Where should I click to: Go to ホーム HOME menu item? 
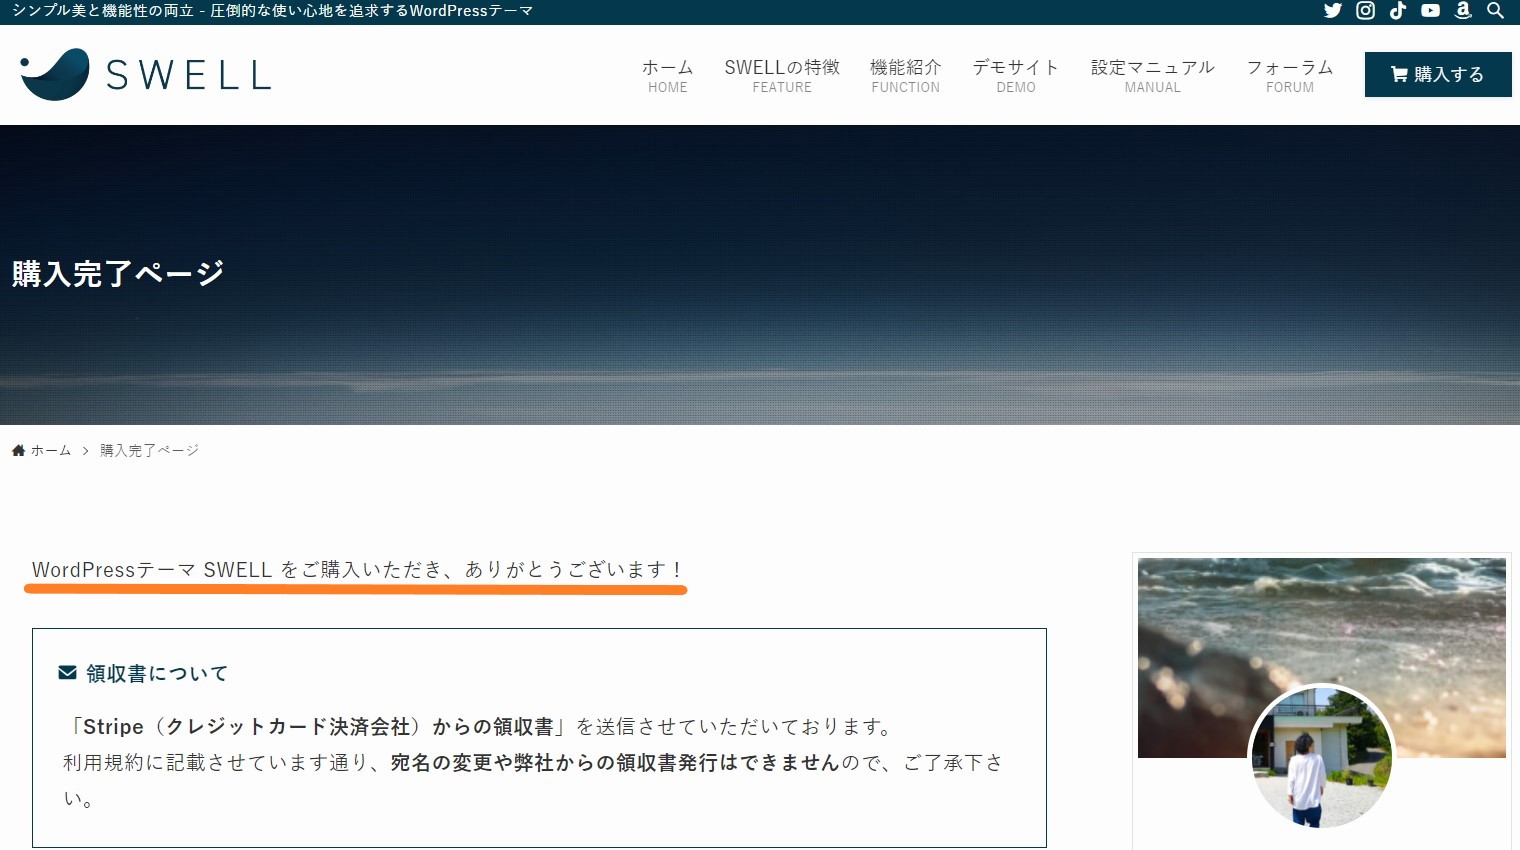tap(668, 75)
